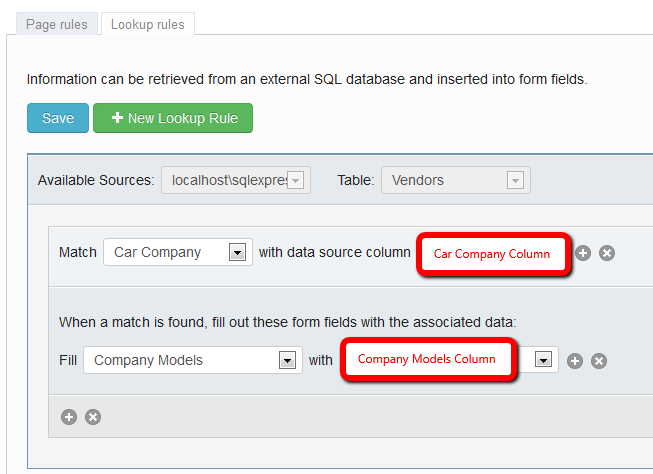Create a New Lookup Rule
653x474 pixels.
click(x=173, y=118)
